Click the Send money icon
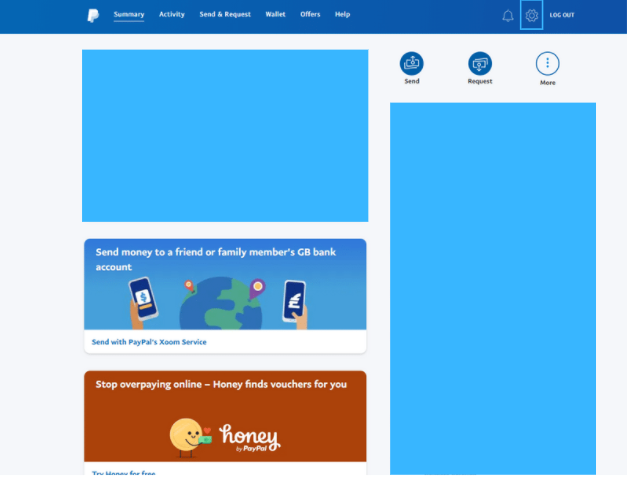 [x=412, y=63]
